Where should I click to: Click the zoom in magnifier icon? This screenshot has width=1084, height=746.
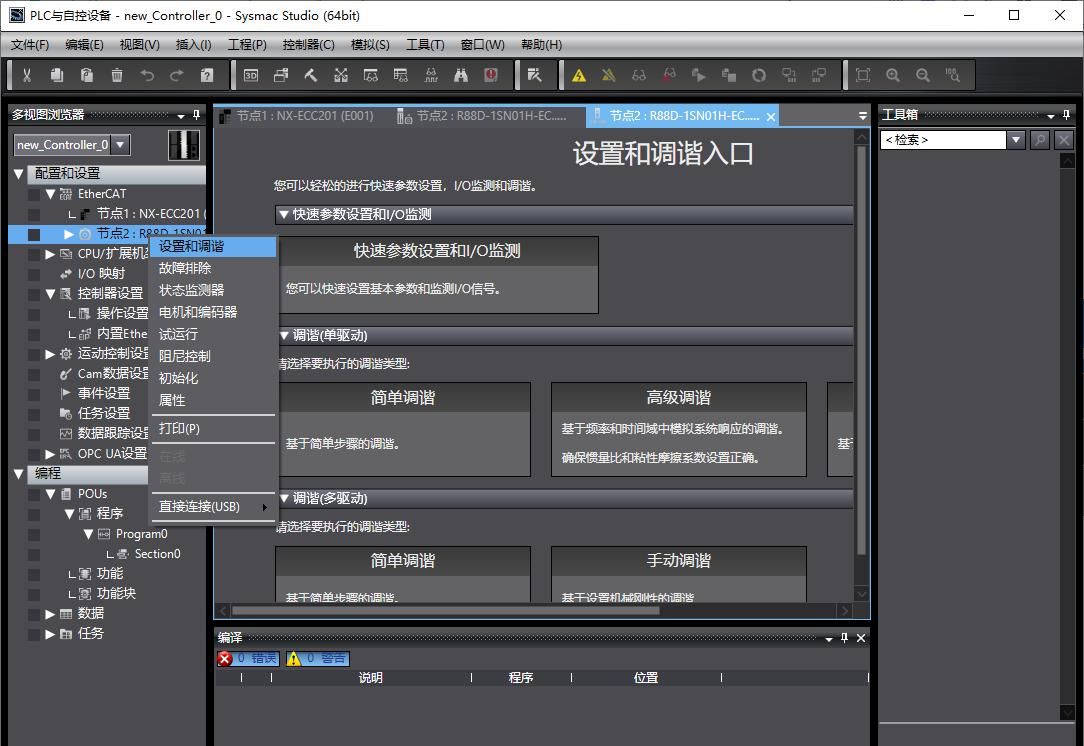(893, 75)
